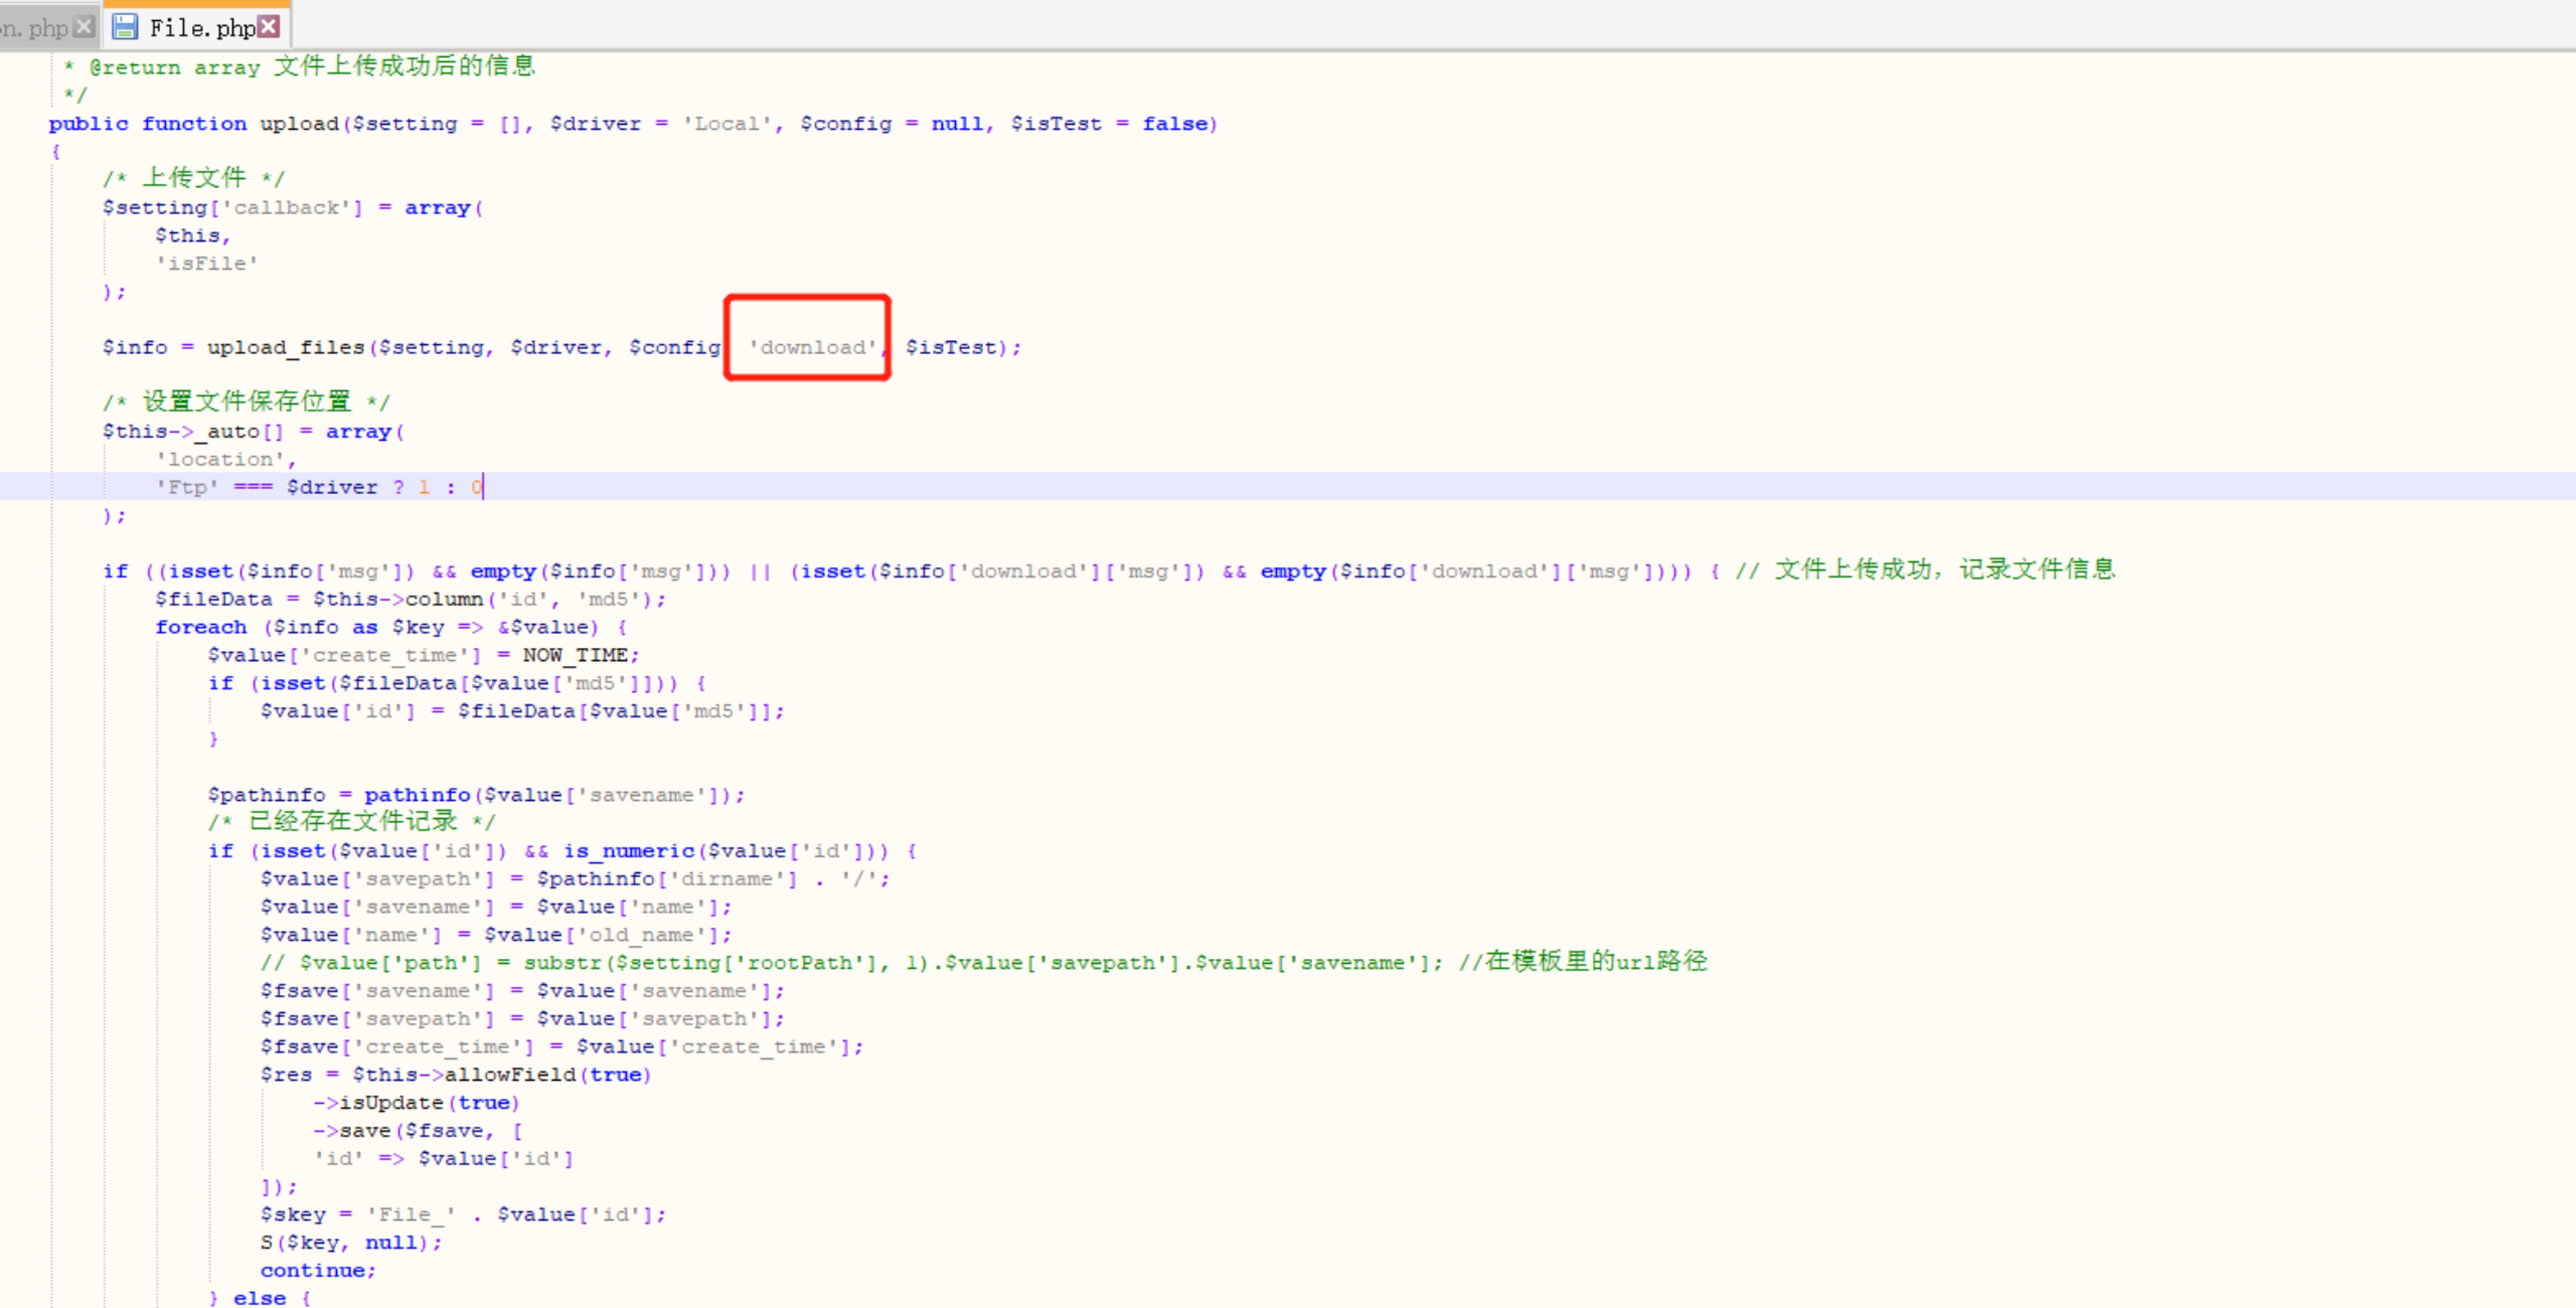This screenshot has width=2576, height=1308.
Task: Click the 'Ftp' === $driver expression
Action: (267, 488)
